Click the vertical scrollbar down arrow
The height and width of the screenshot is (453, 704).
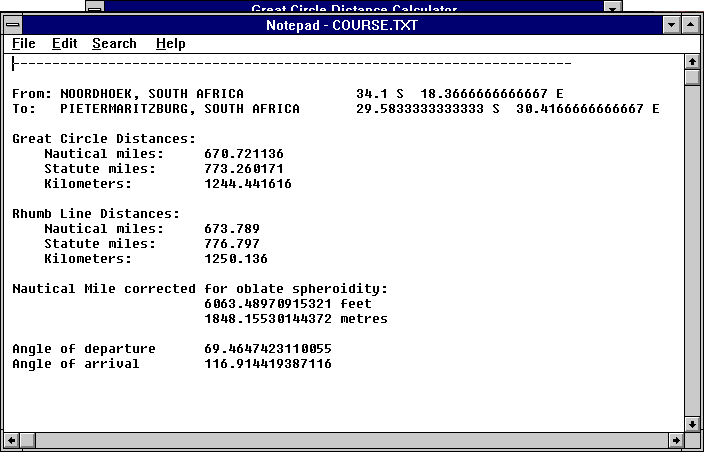pos(691,423)
